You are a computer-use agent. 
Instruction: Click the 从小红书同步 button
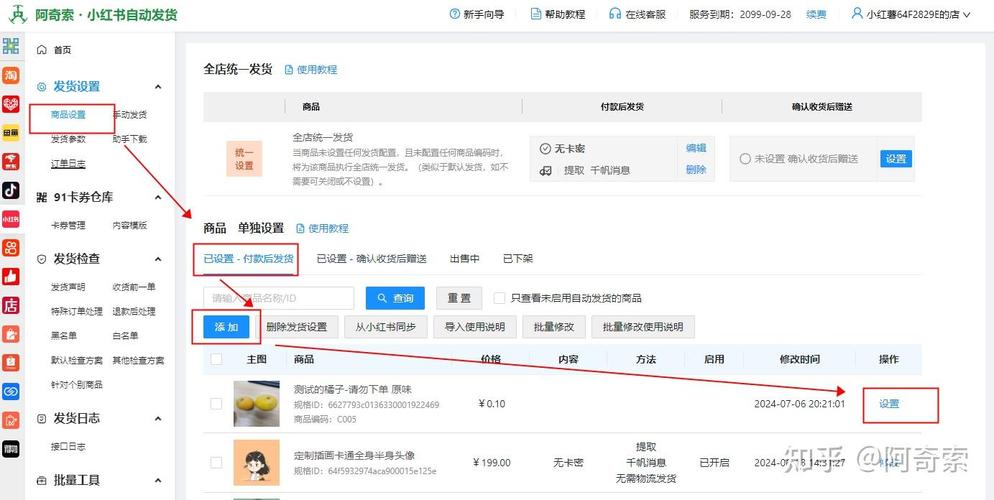[385, 327]
